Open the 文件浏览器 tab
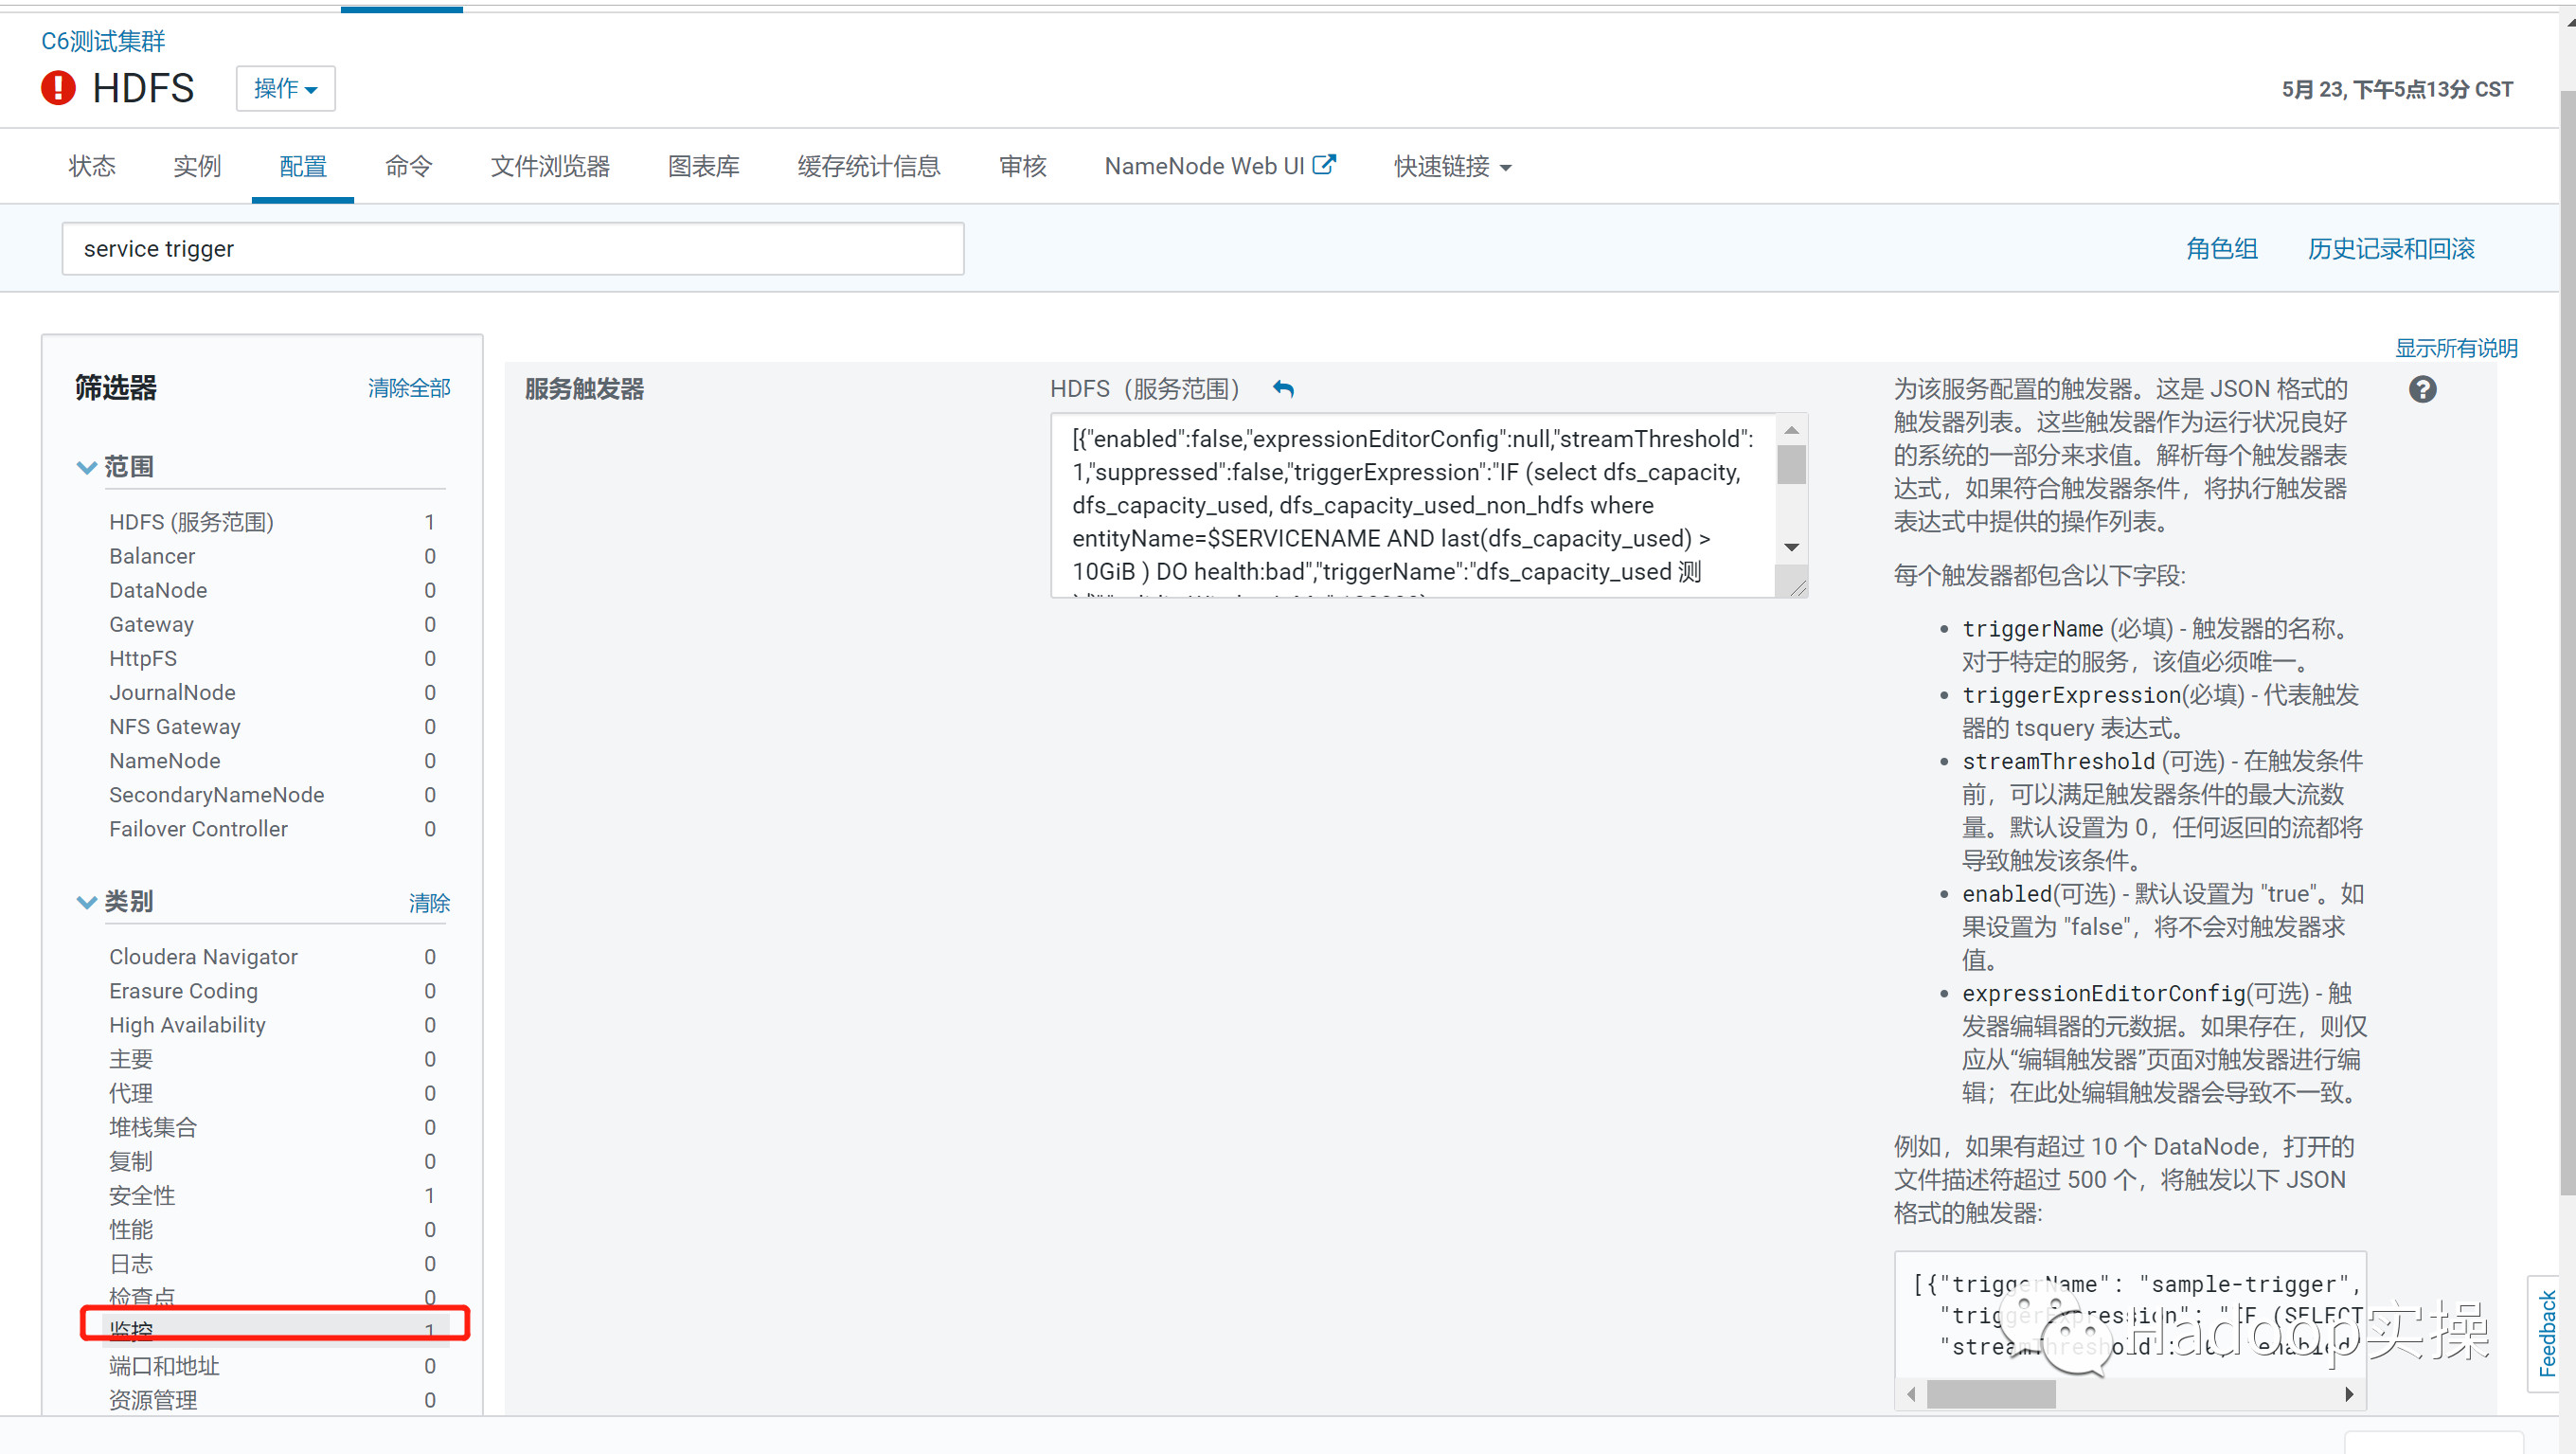Screen dimensions: 2576x1454 pyautogui.click(x=550, y=166)
